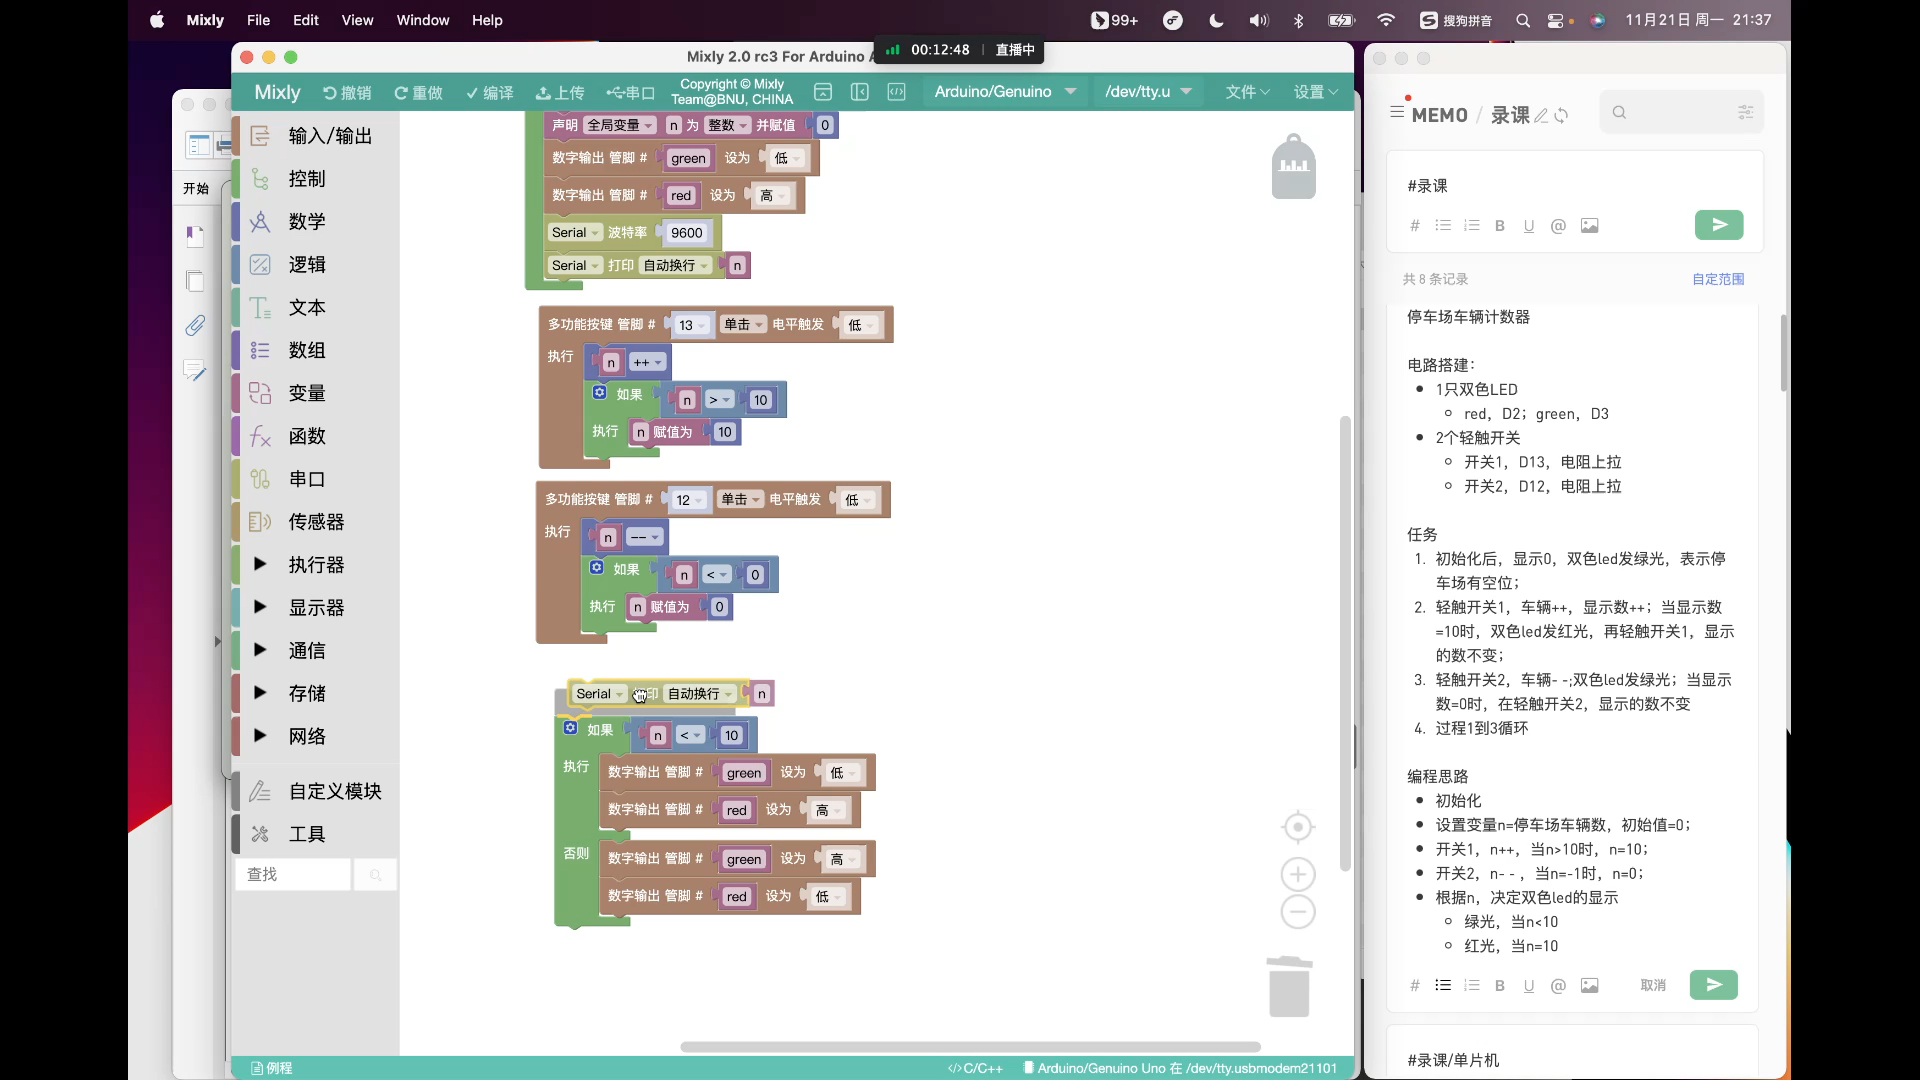This screenshot has height=1080, width=1920.
Task: Open the Window menu
Action: (422, 20)
